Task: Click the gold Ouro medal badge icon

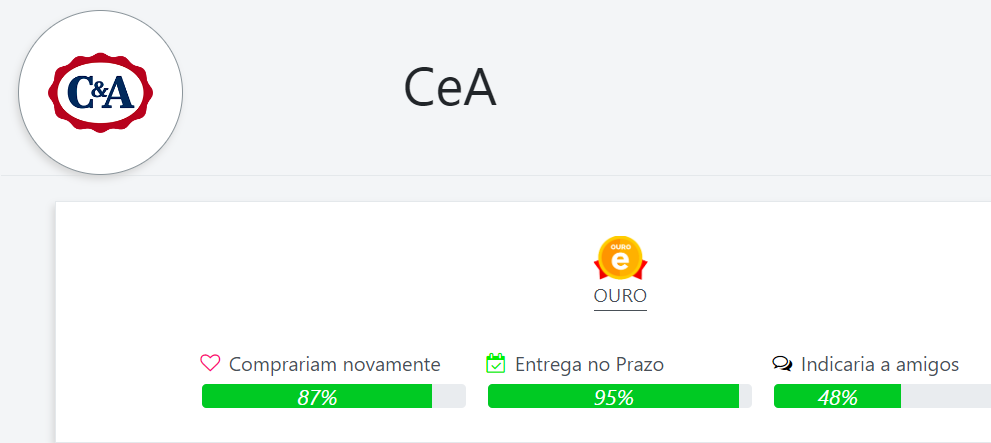Action: click(621, 258)
